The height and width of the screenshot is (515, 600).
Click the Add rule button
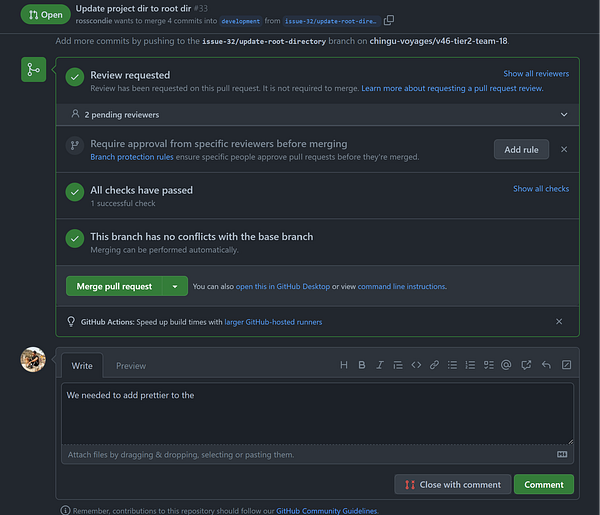coord(521,149)
